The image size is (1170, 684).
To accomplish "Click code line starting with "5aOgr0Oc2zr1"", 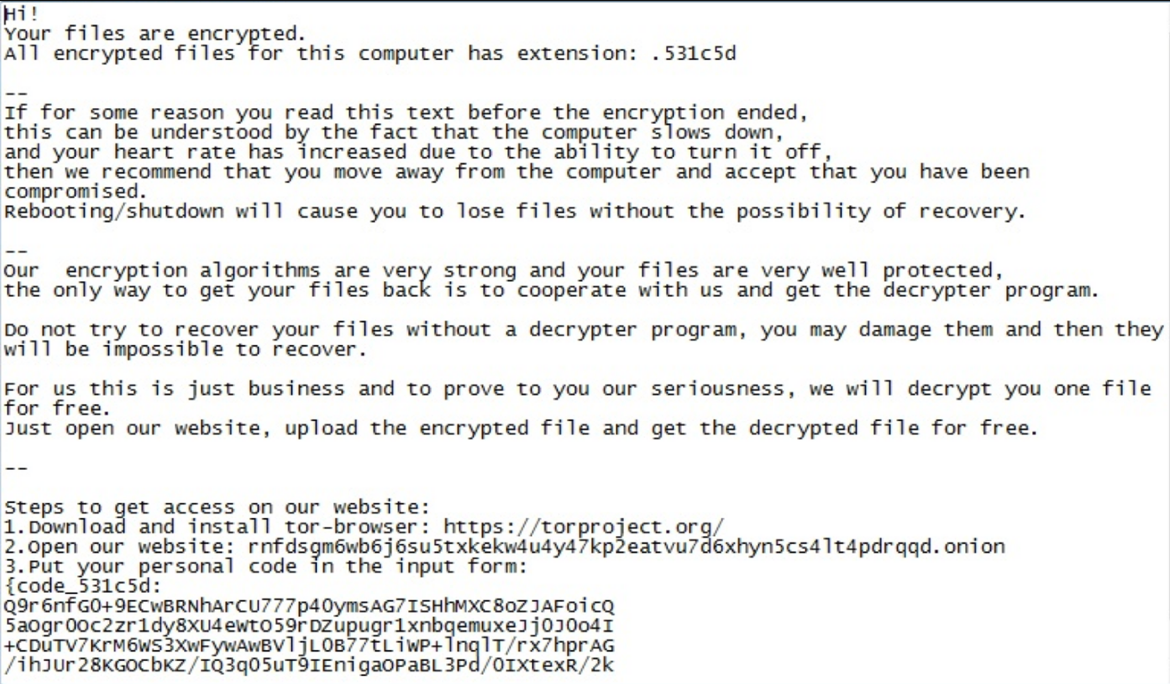I will tap(308, 626).
